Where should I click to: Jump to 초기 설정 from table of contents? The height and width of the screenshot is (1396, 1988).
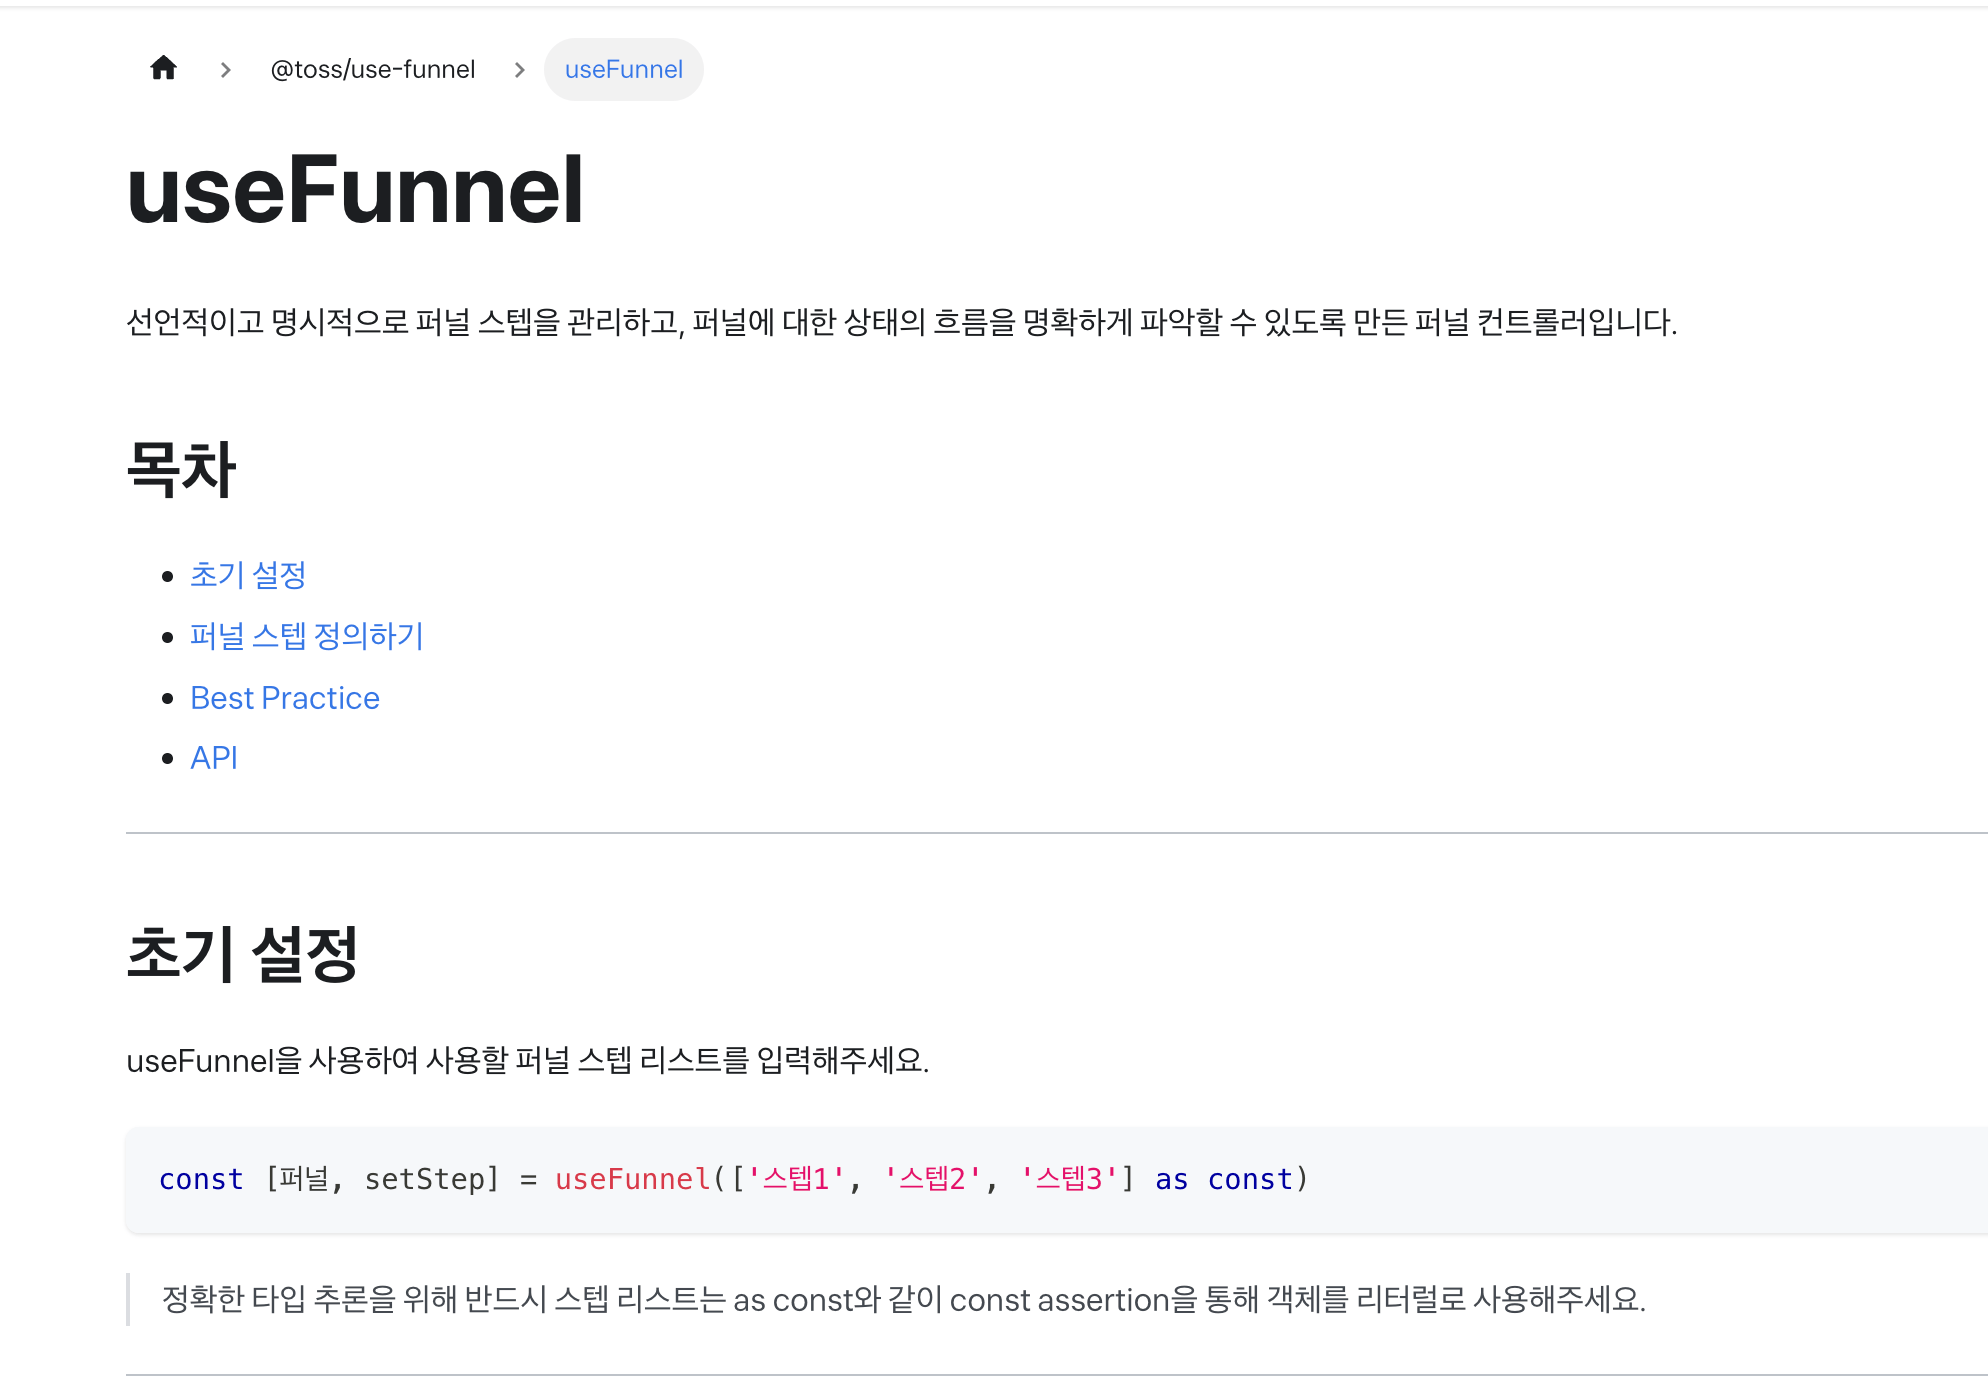248,575
